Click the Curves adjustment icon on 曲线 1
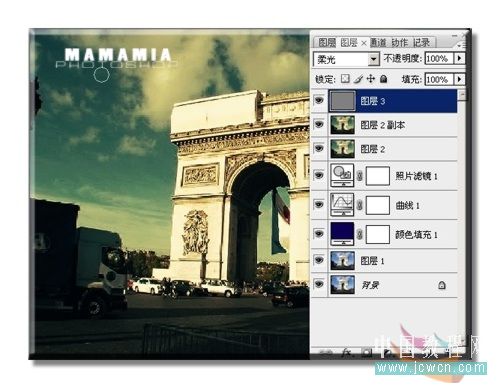 pyautogui.click(x=342, y=204)
